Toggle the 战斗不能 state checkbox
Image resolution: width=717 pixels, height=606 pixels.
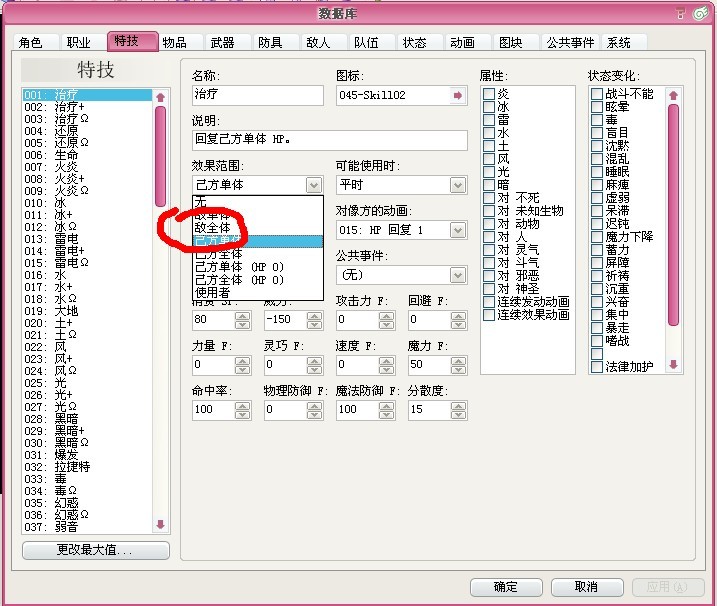[x=596, y=94]
